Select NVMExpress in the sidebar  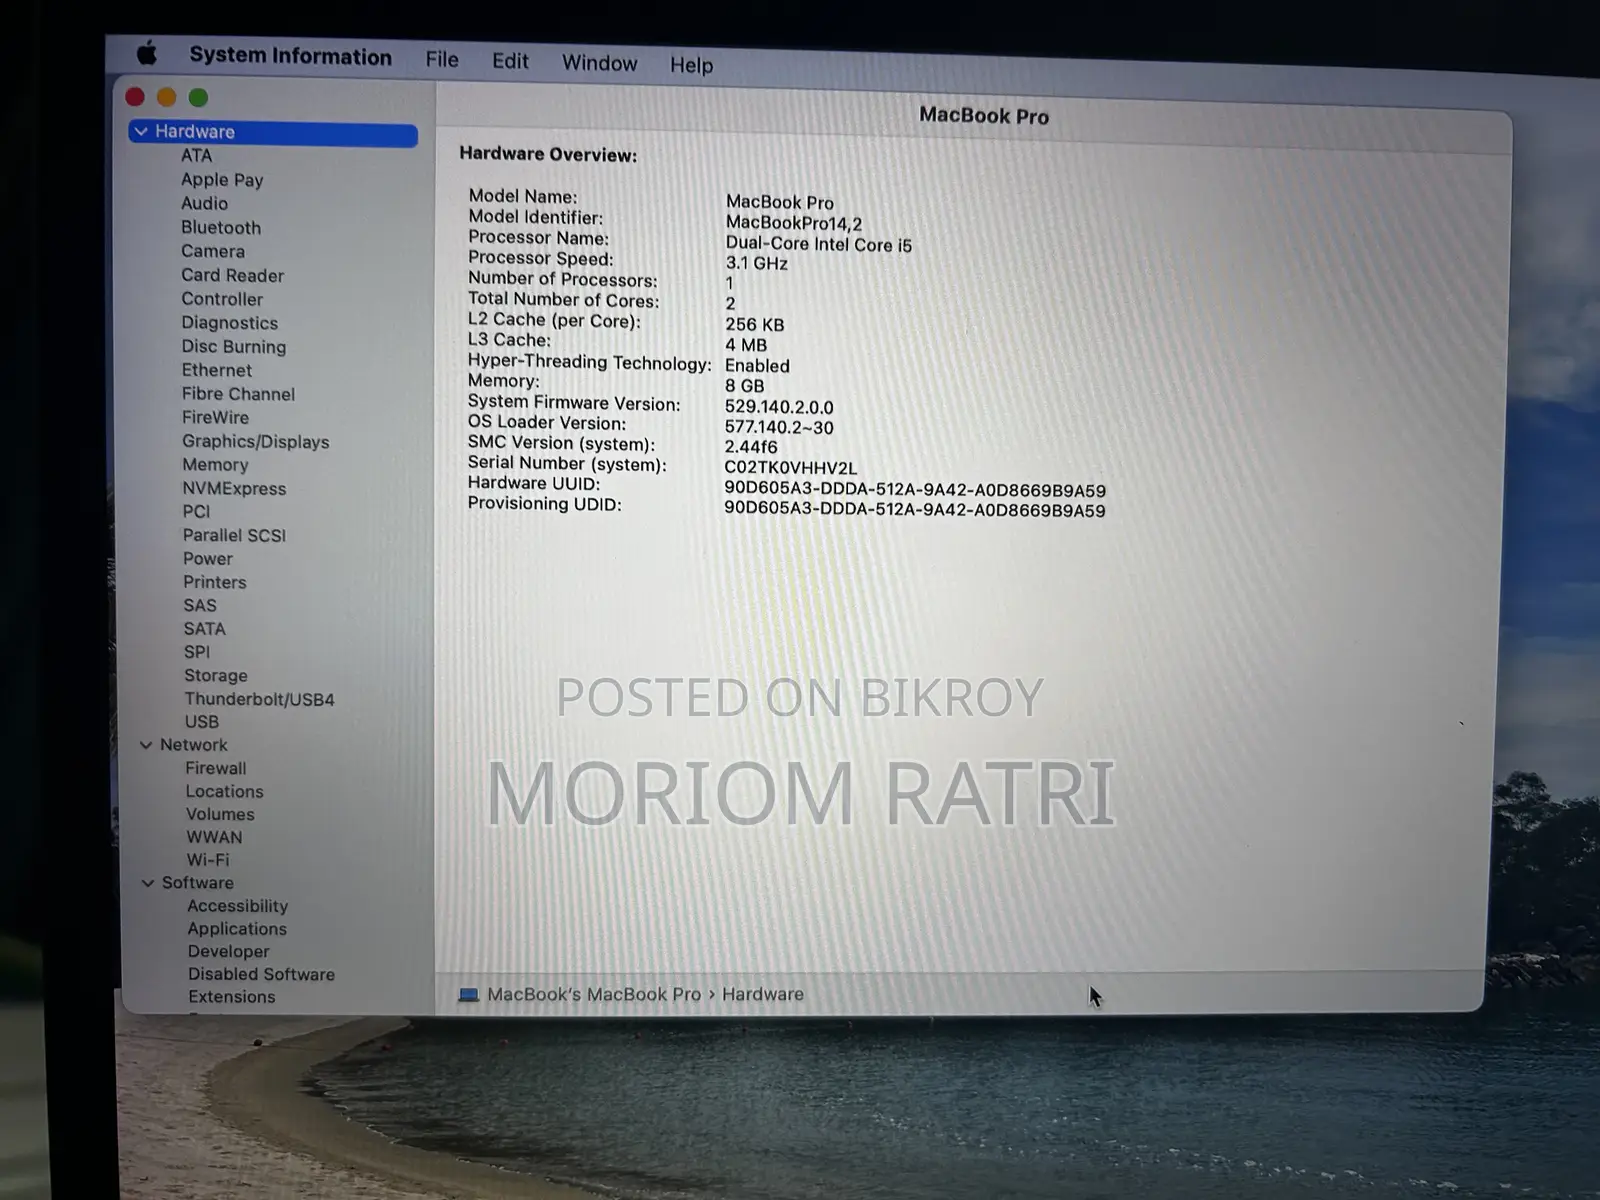[234, 489]
